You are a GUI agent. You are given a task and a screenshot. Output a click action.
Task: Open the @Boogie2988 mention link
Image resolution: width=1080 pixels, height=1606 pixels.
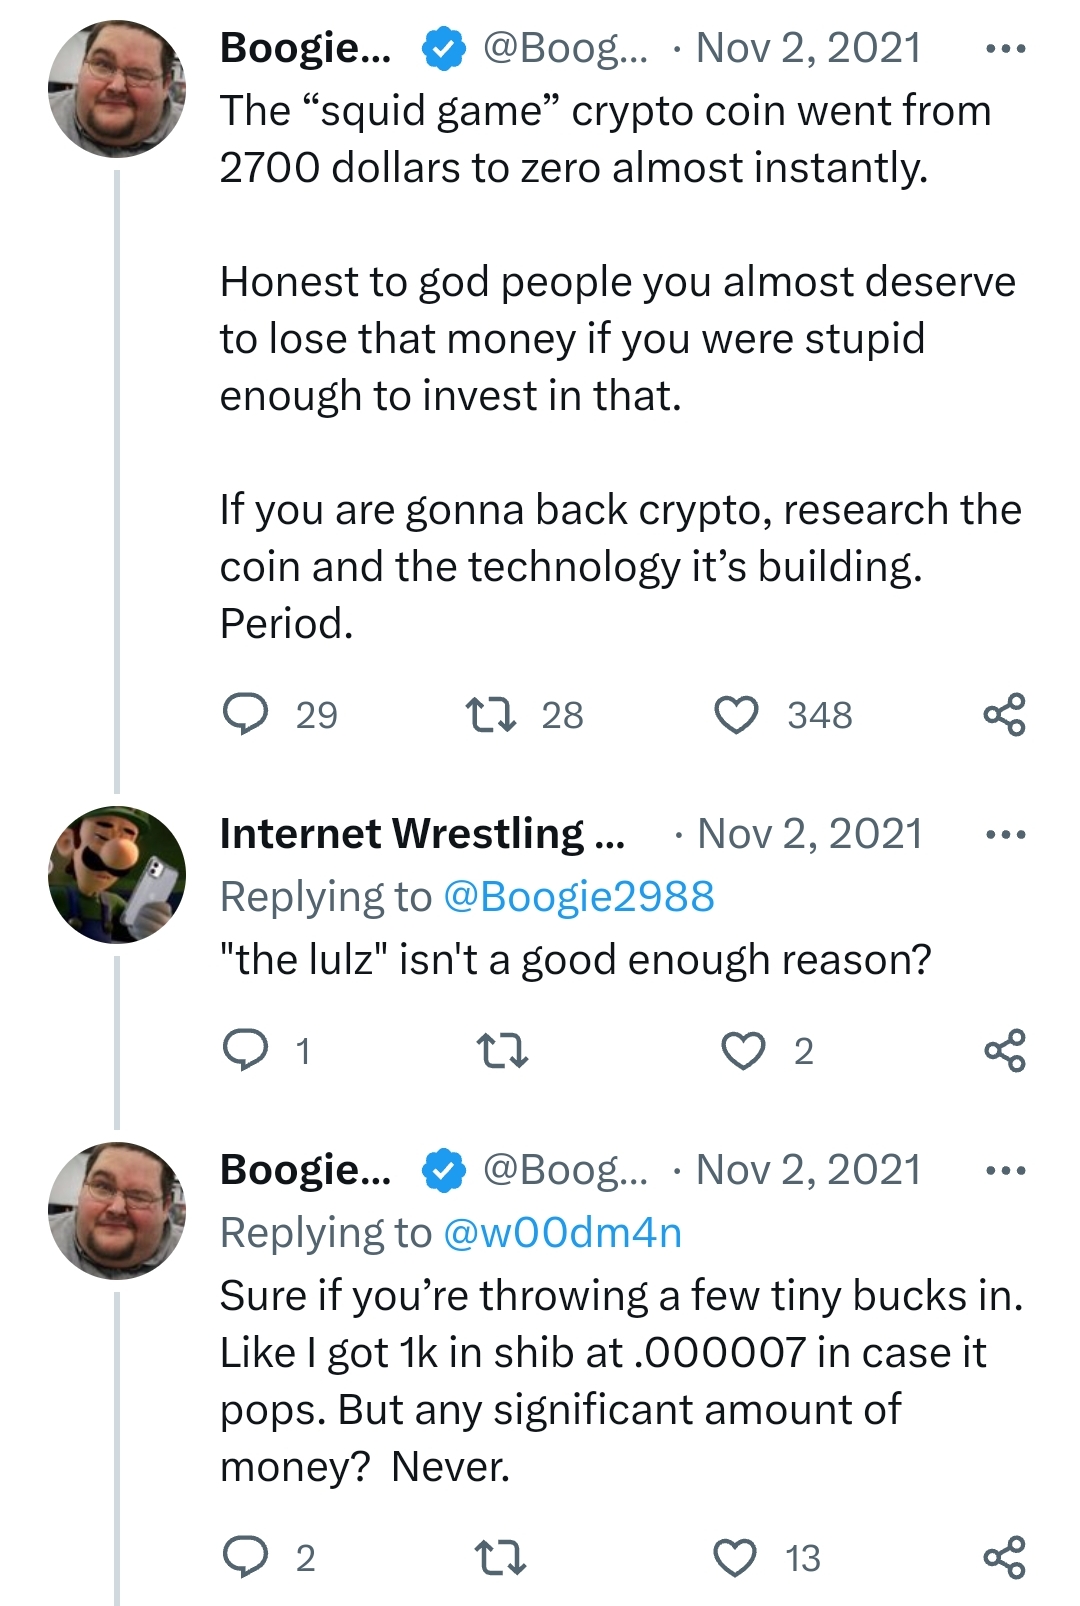(578, 897)
